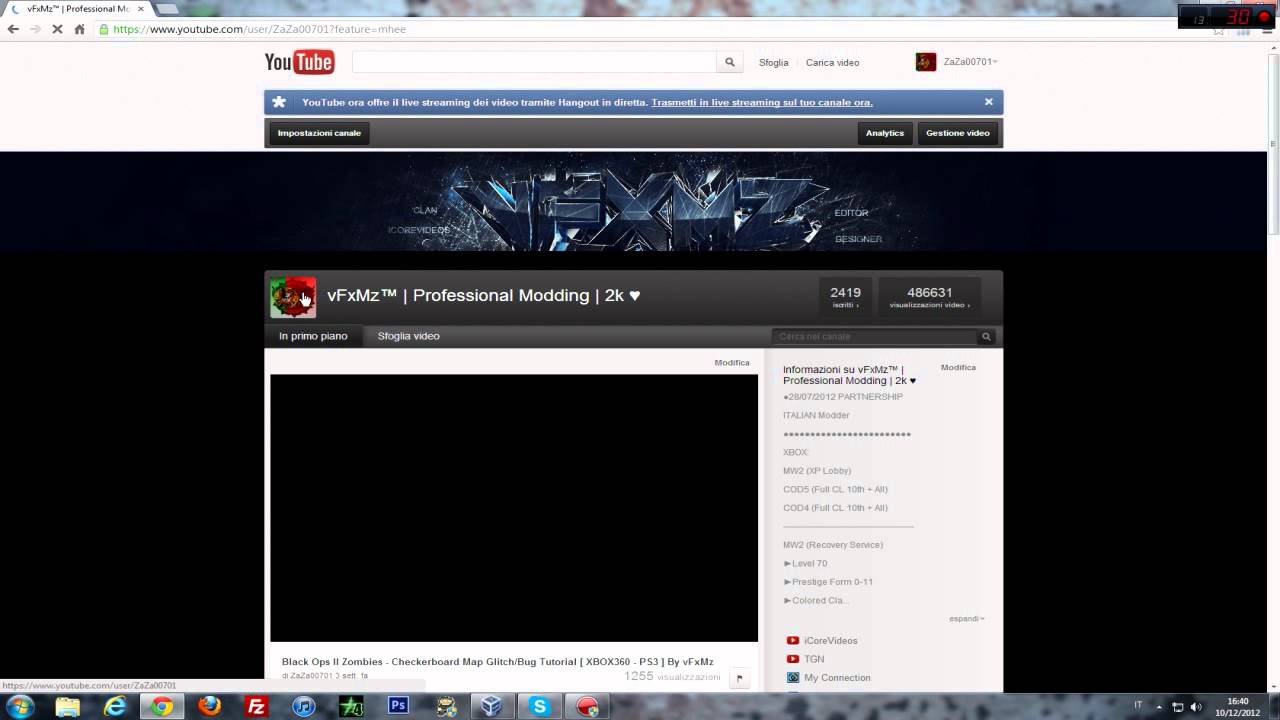This screenshot has height=720, width=1280.
Task: Click the channel search magnifier icon
Action: pos(986,337)
